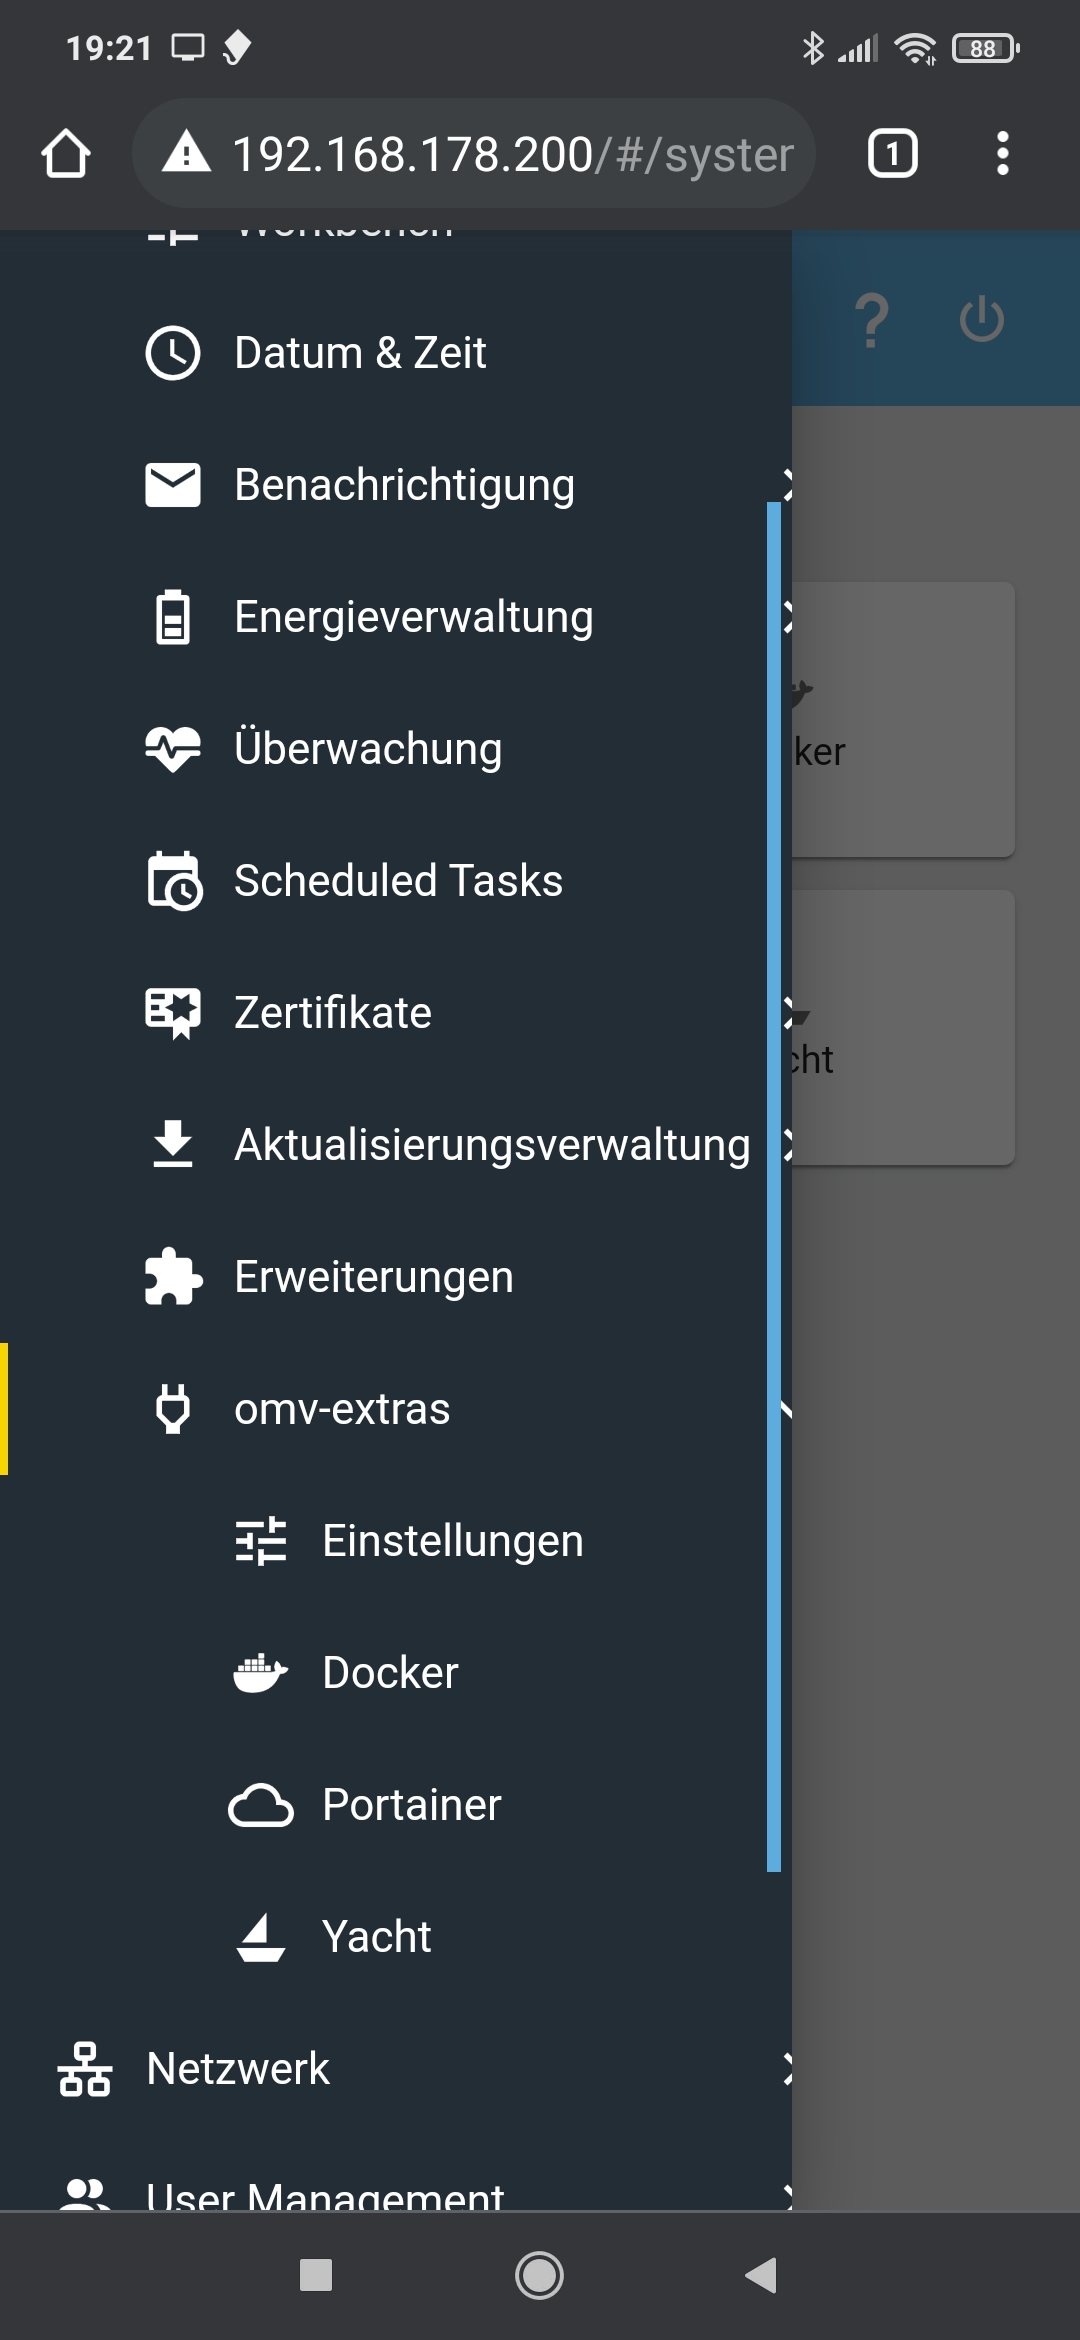This screenshot has height=2340, width=1080.
Task: Click the blue sidebar scrollbar
Action: (774, 1186)
